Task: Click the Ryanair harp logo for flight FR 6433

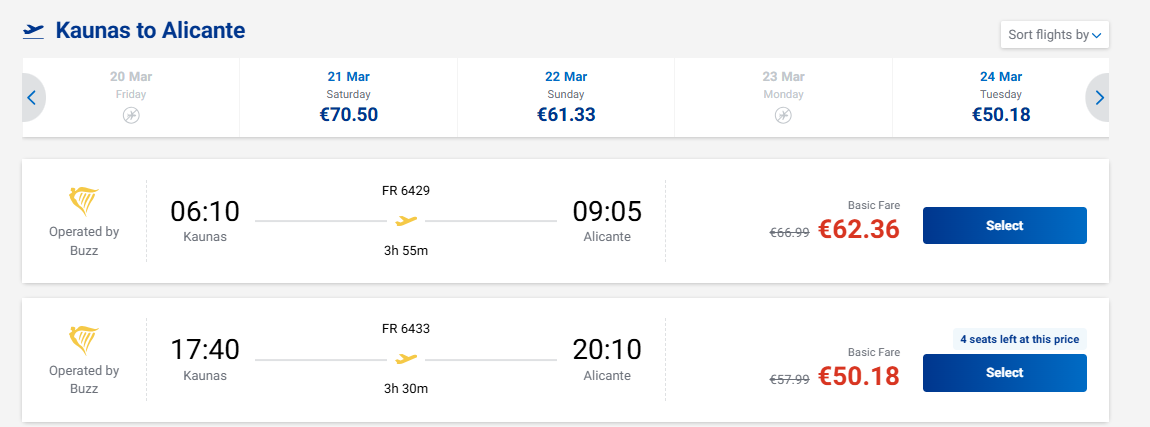Action: click(x=84, y=340)
